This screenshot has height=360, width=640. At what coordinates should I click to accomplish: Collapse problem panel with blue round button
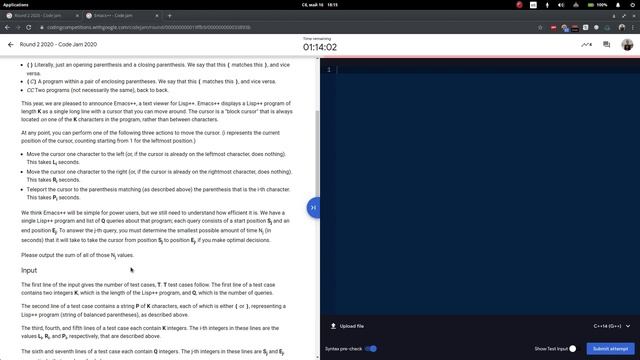pyautogui.click(x=313, y=208)
